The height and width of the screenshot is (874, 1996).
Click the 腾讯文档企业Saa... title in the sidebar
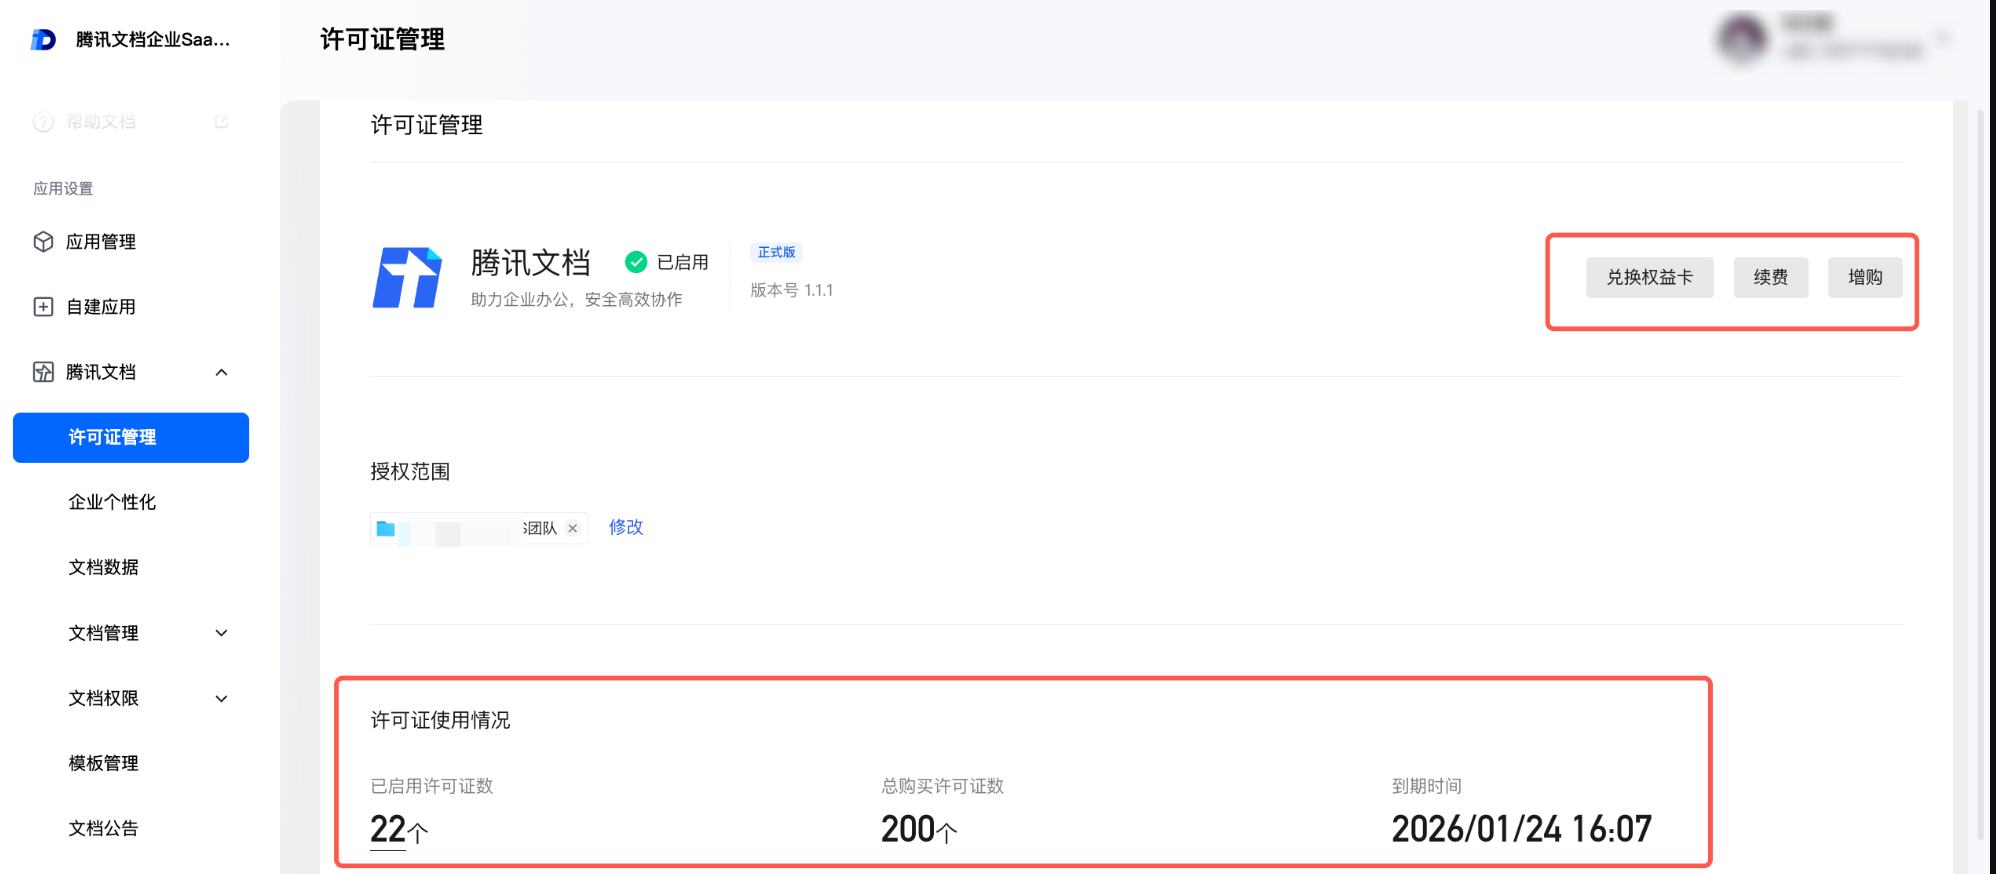coord(153,40)
